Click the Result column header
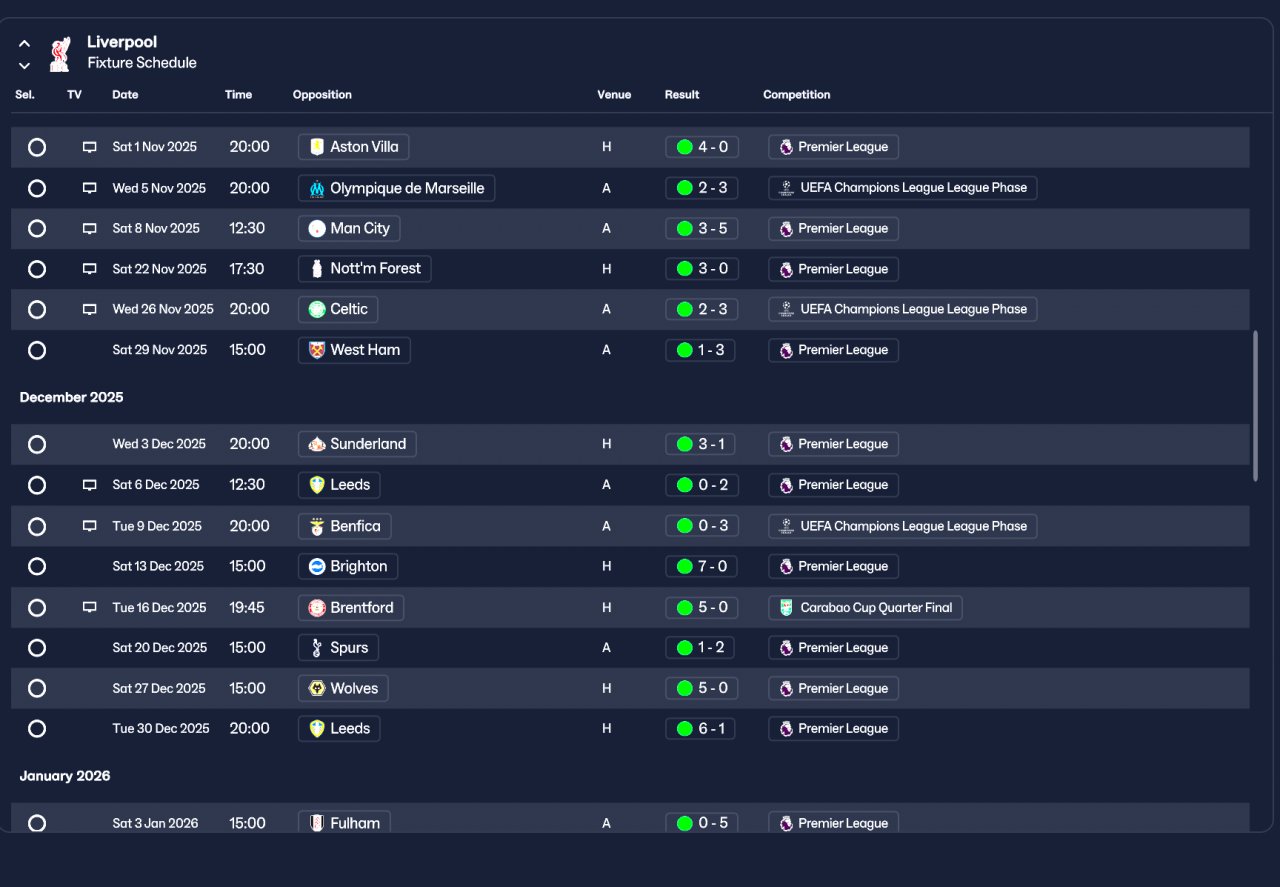 (x=682, y=95)
